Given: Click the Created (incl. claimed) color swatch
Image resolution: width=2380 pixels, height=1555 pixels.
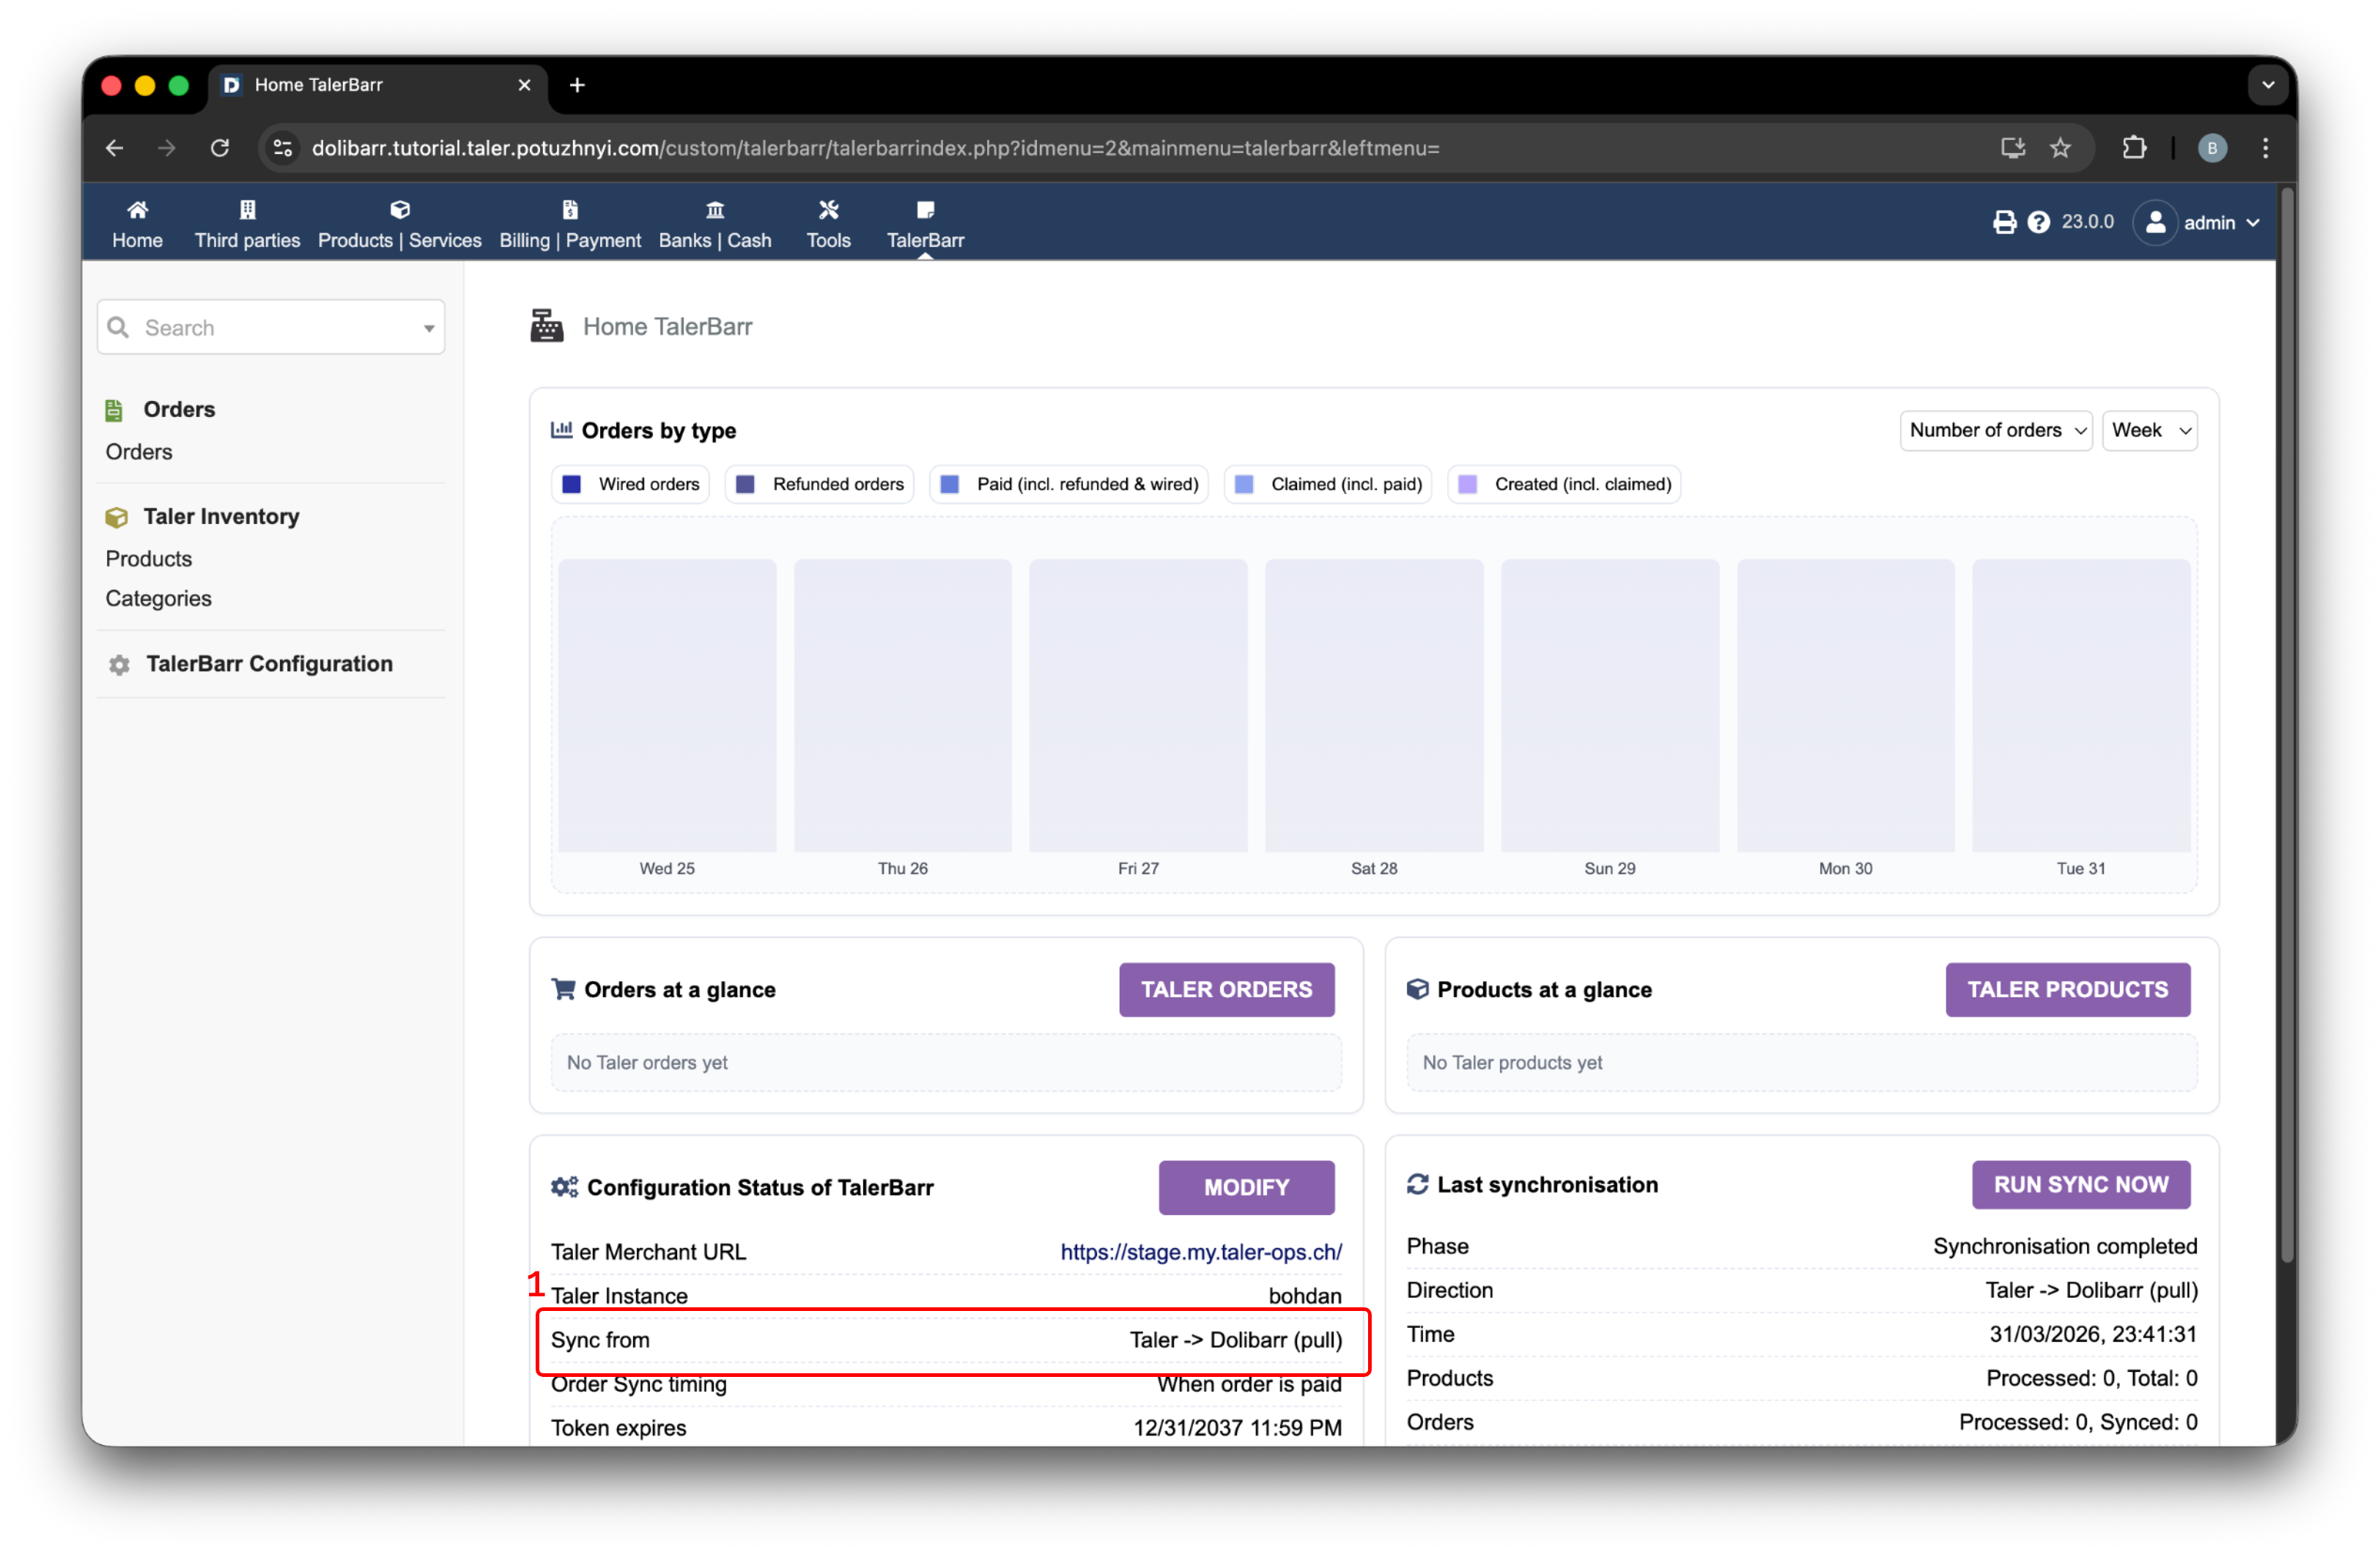Looking at the screenshot, I should pos(1467,484).
